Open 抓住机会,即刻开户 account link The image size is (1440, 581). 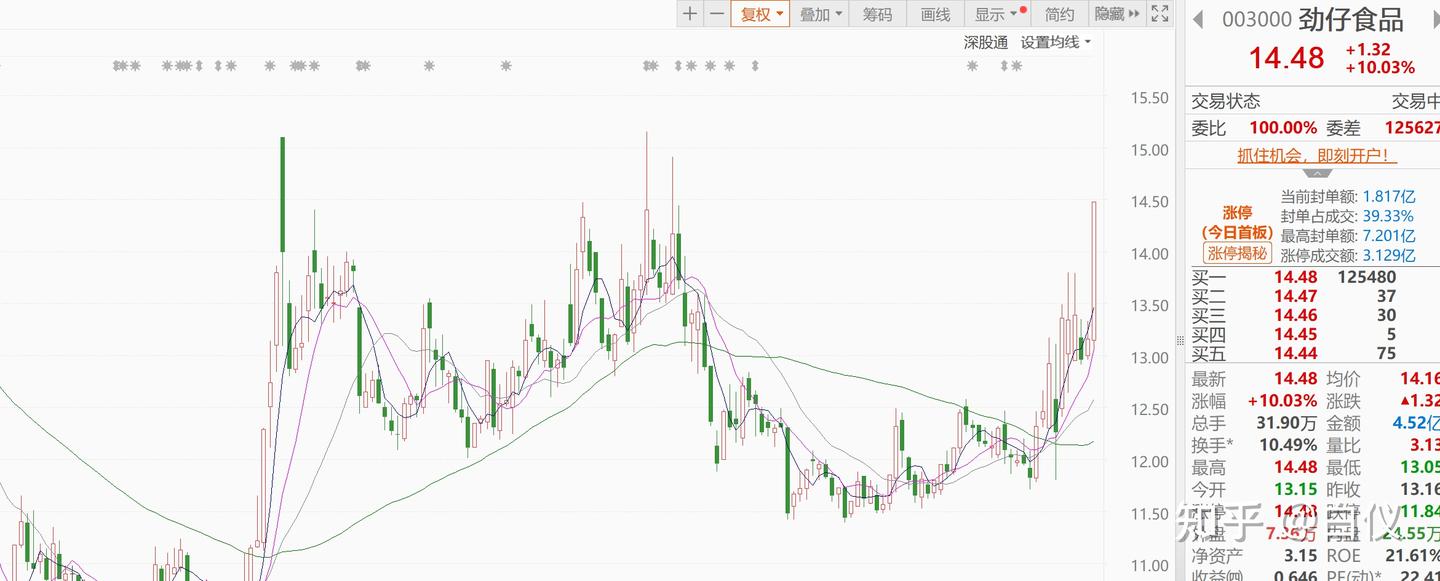[1317, 155]
